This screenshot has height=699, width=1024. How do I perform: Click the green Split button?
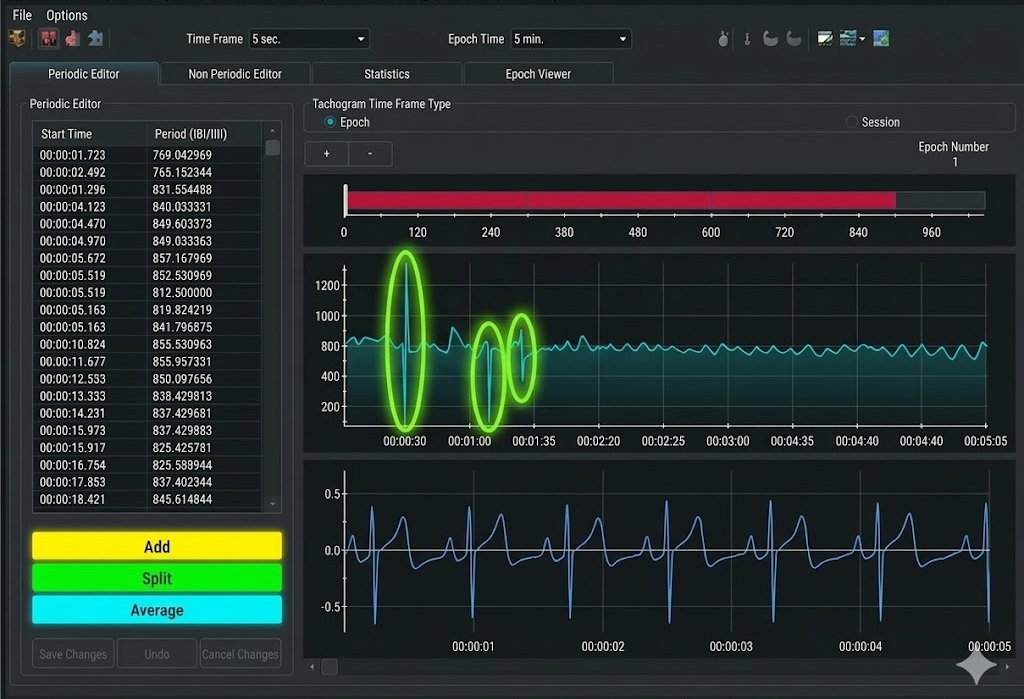157,578
